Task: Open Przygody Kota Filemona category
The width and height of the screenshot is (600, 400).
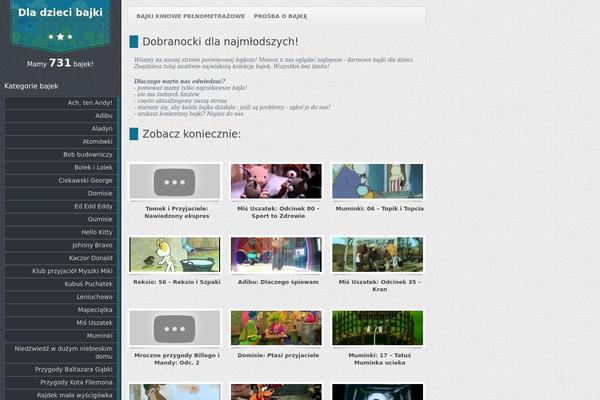Action: pos(61,382)
